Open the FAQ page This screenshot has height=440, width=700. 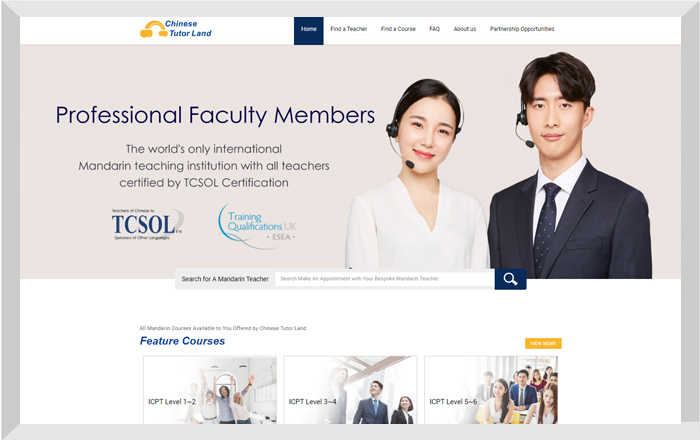click(434, 29)
